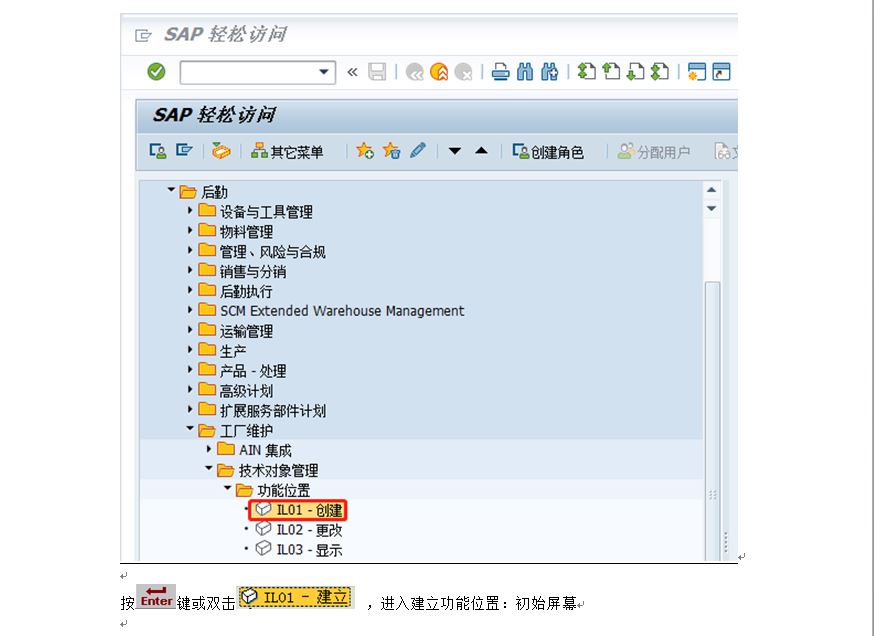Click the Create New Session icon
874x636 pixels.
point(697,72)
